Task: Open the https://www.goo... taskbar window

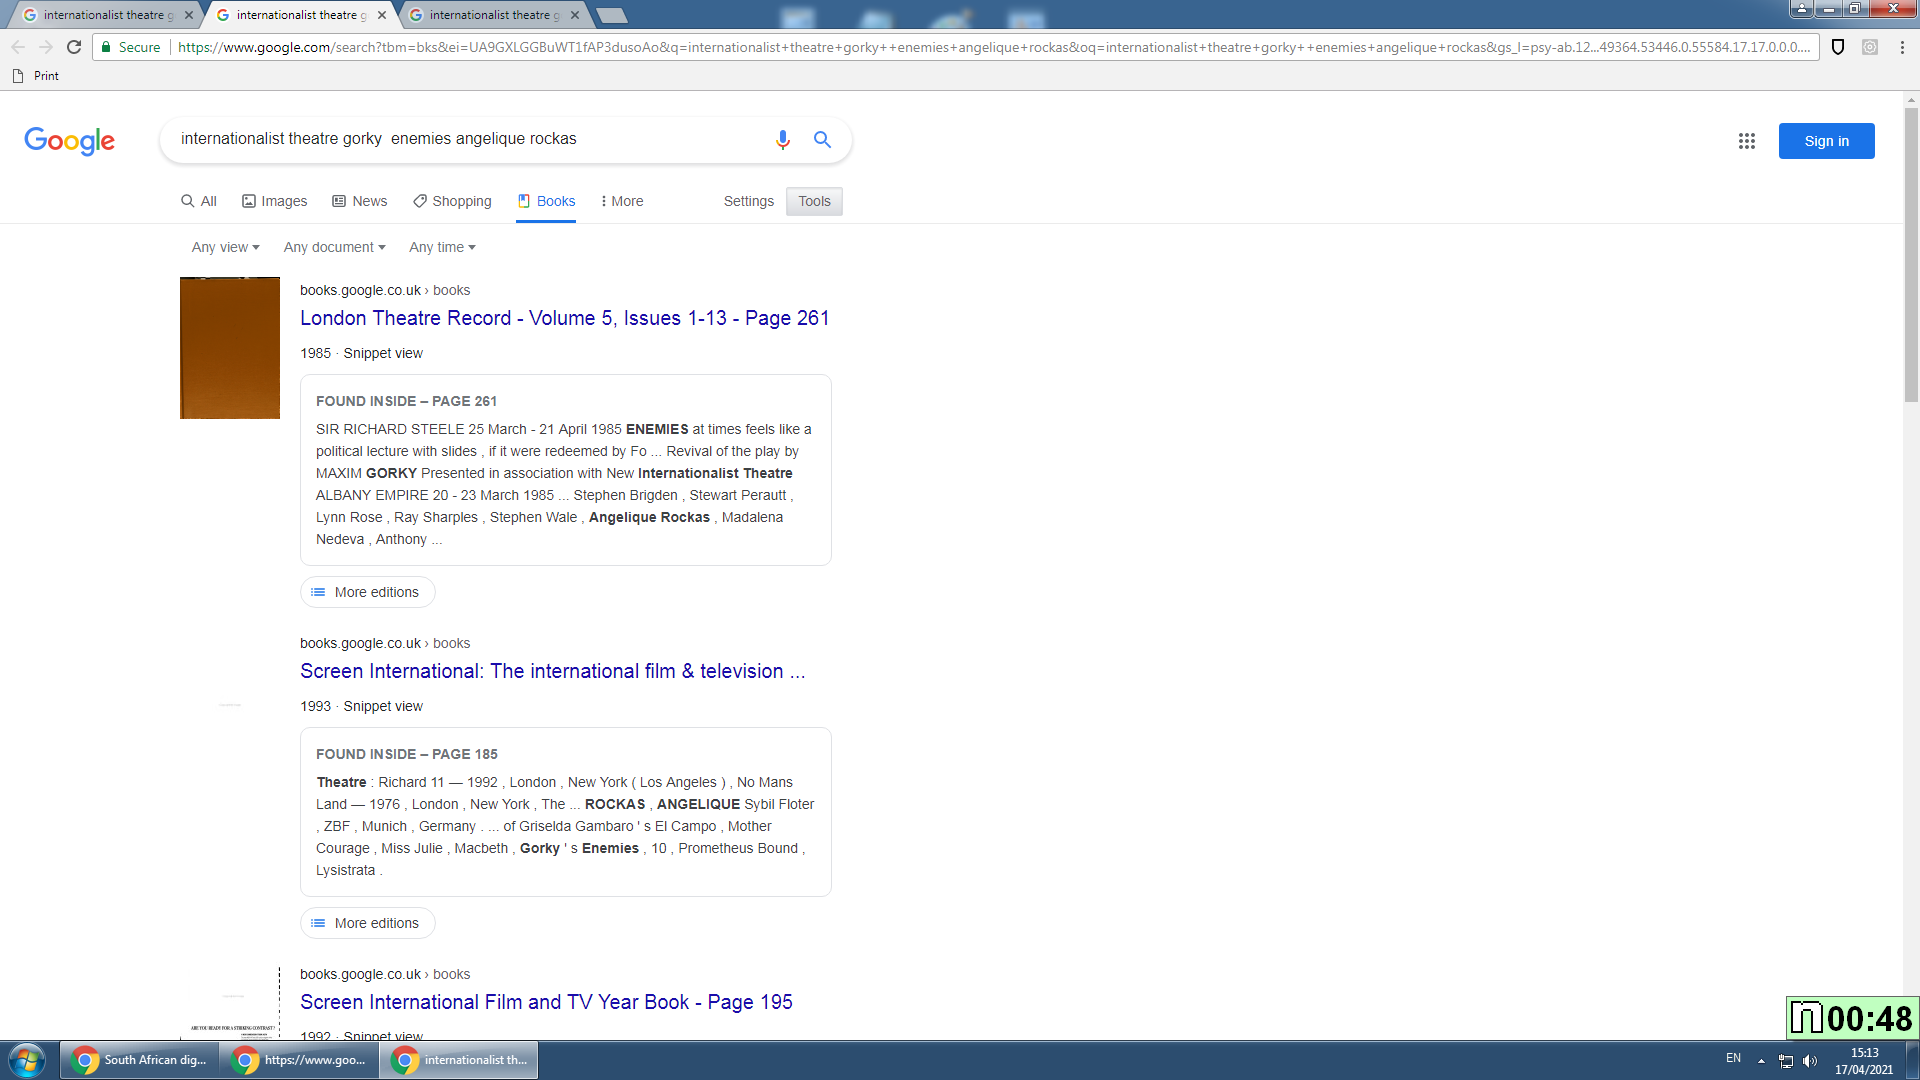Action: point(299,1060)
